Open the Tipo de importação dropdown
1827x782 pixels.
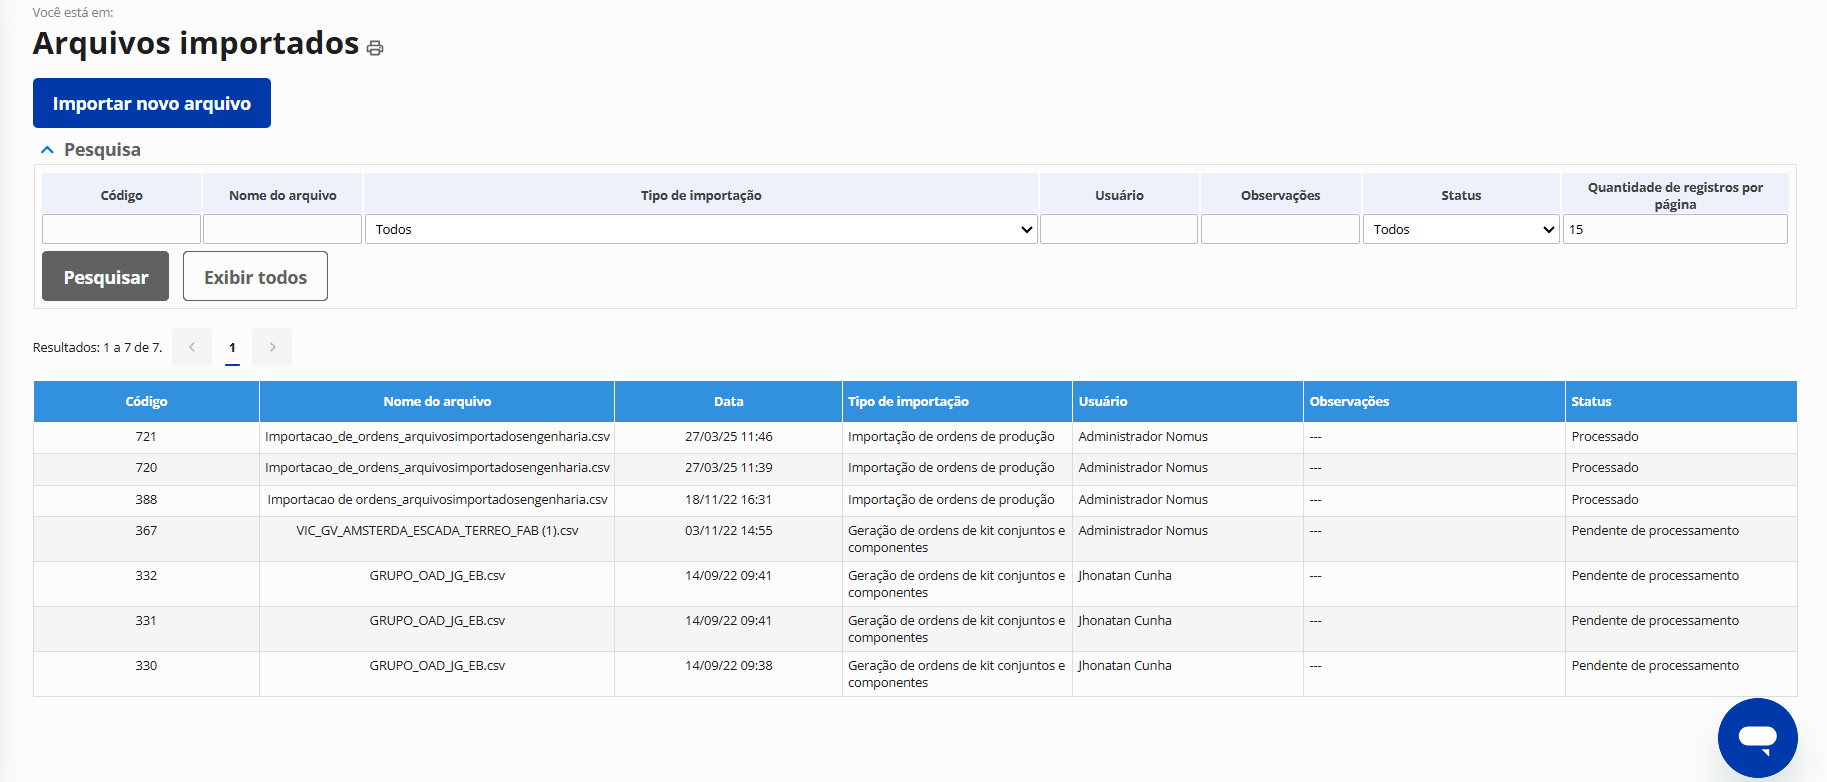(x=700, y=229)
